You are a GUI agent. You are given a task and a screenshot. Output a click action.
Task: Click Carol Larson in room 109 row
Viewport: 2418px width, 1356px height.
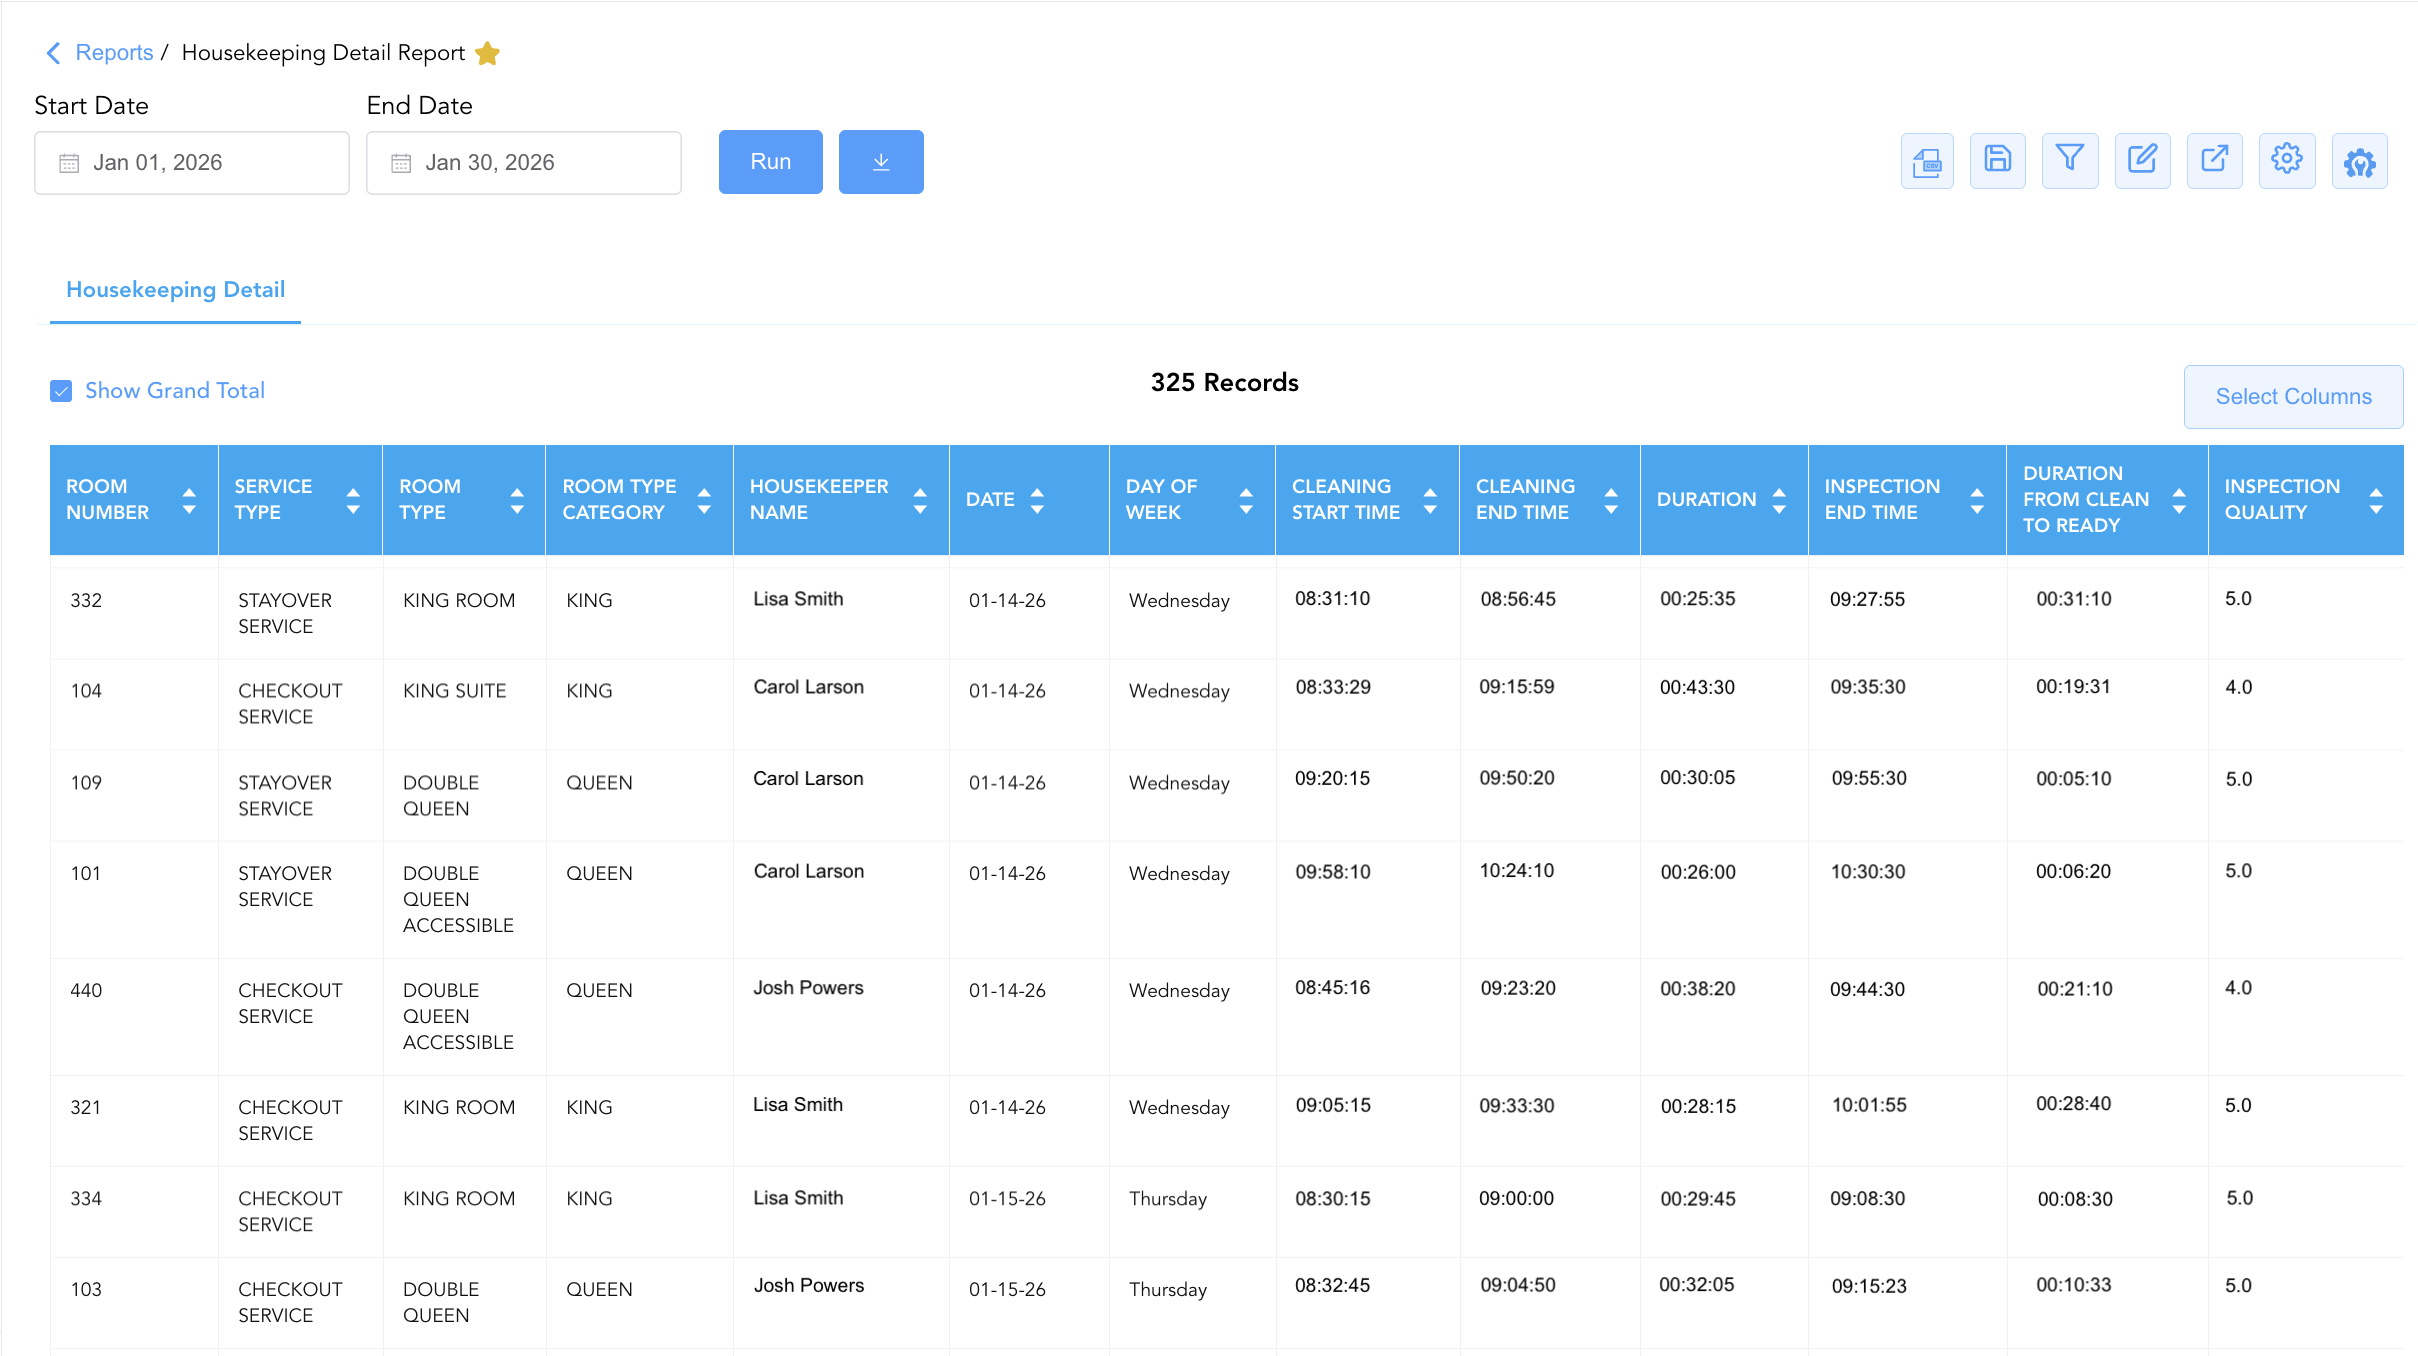tap(808, 779)
